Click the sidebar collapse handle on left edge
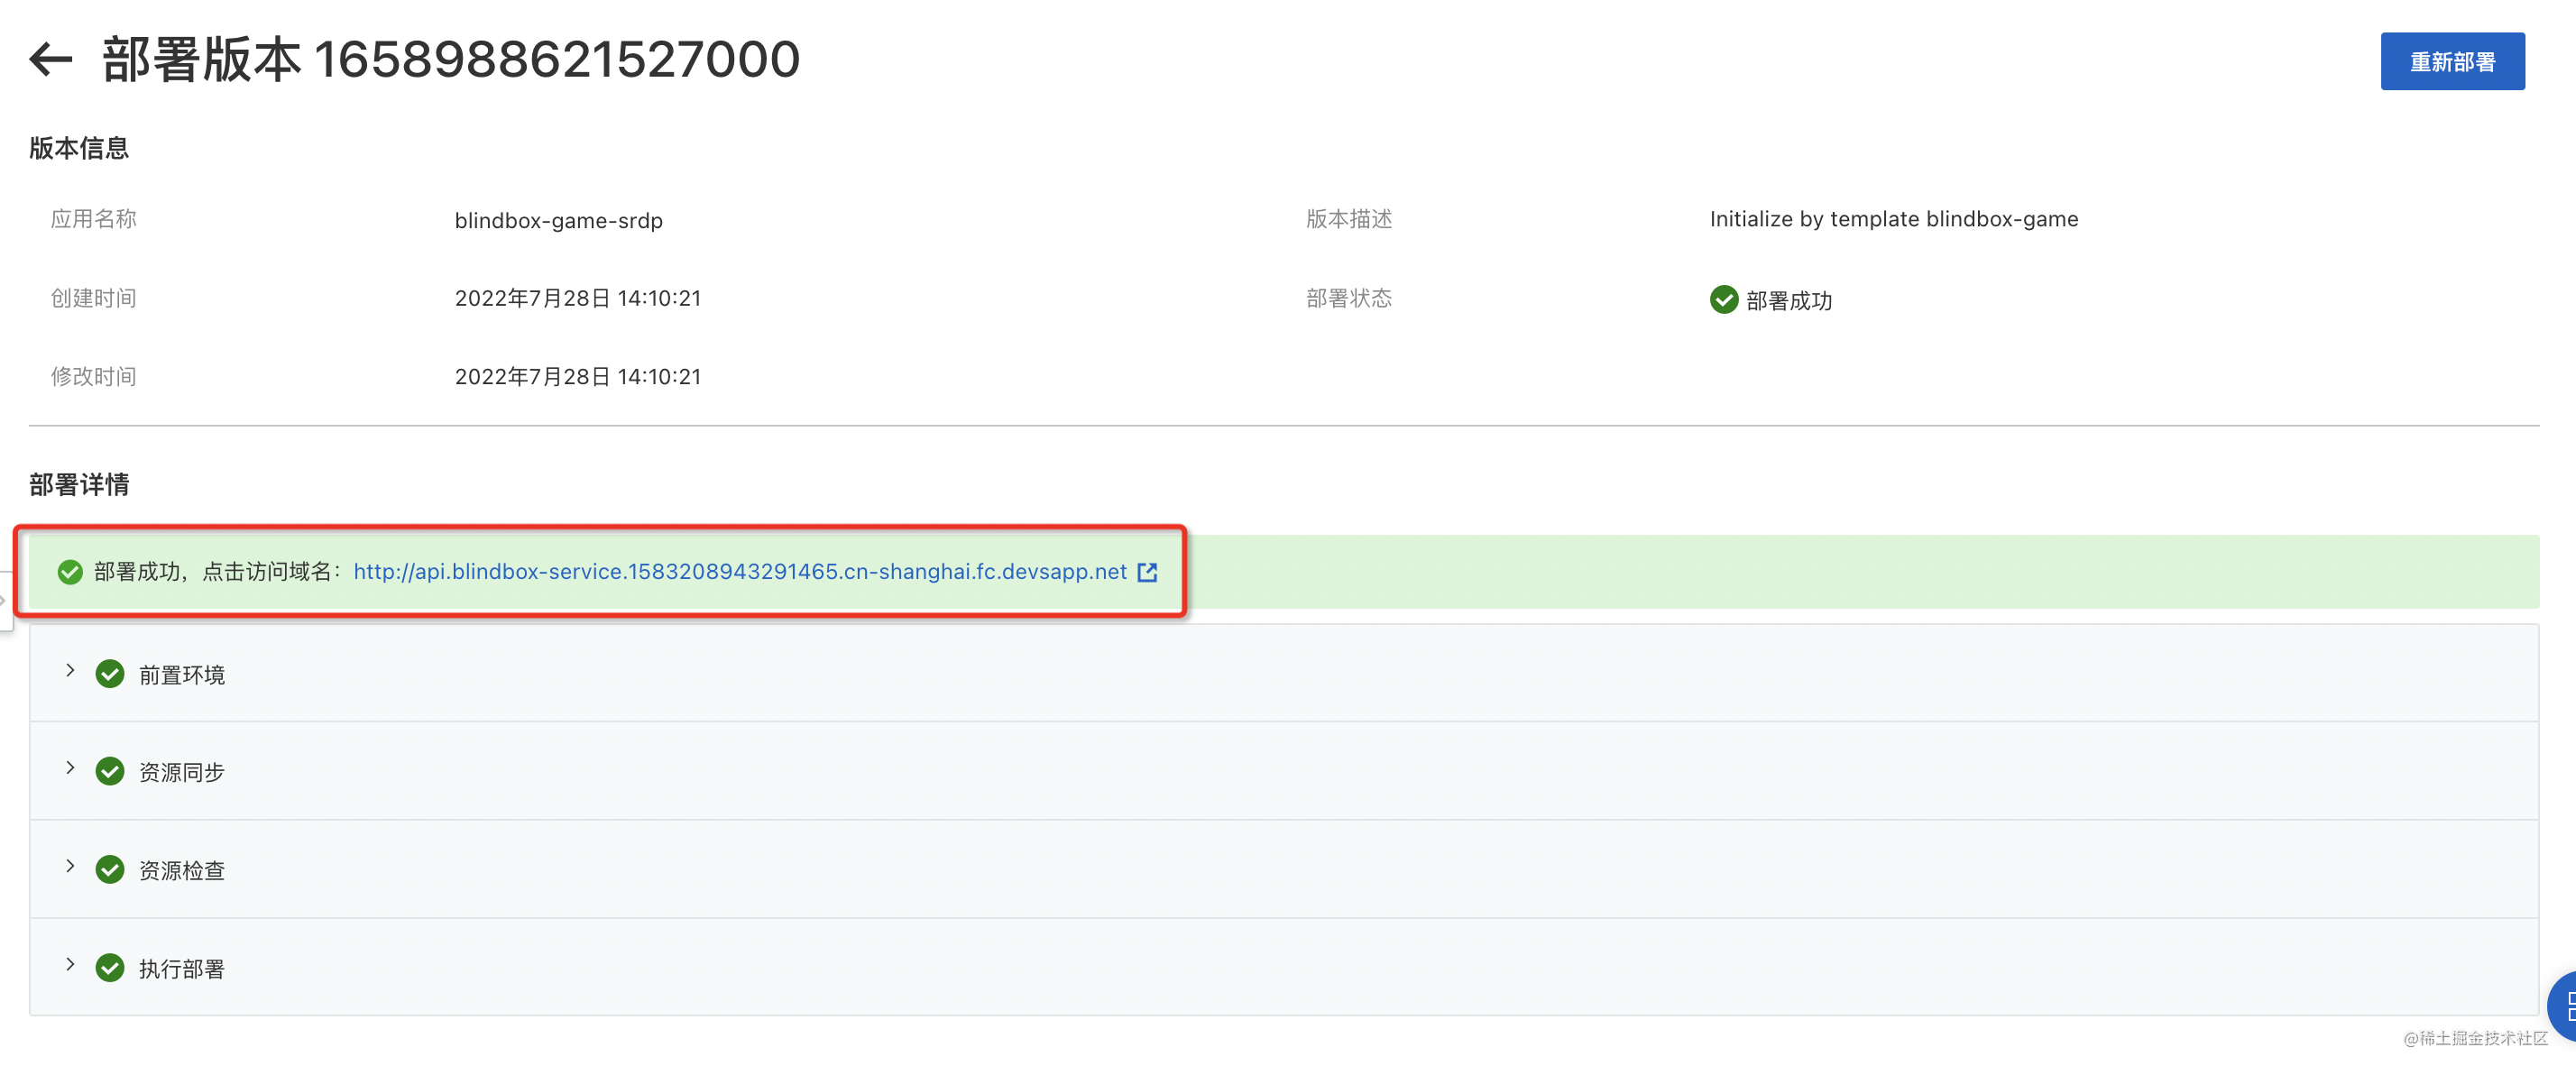 tap(5, 600)
